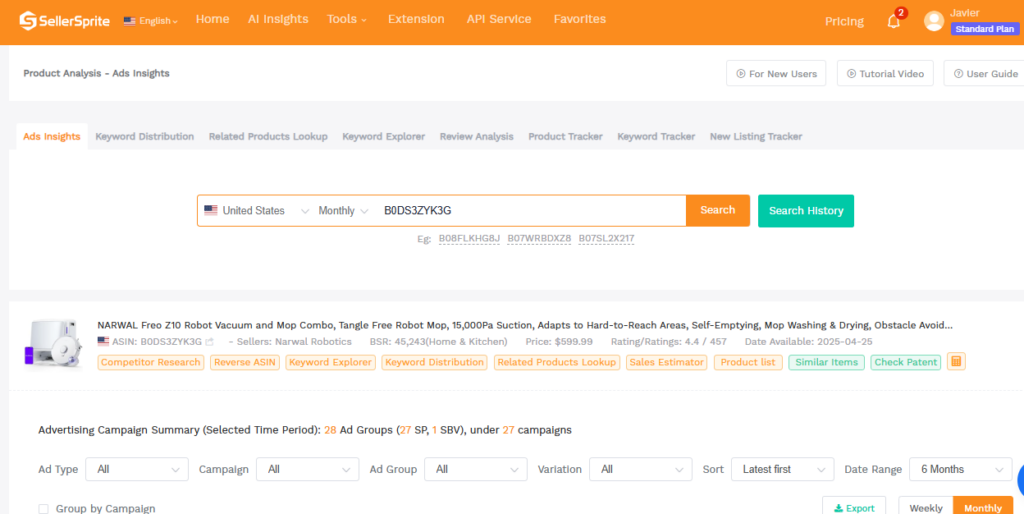Click the SellerSprite logo
This screenshot has height=514, width=1024.
click(65, 20)
